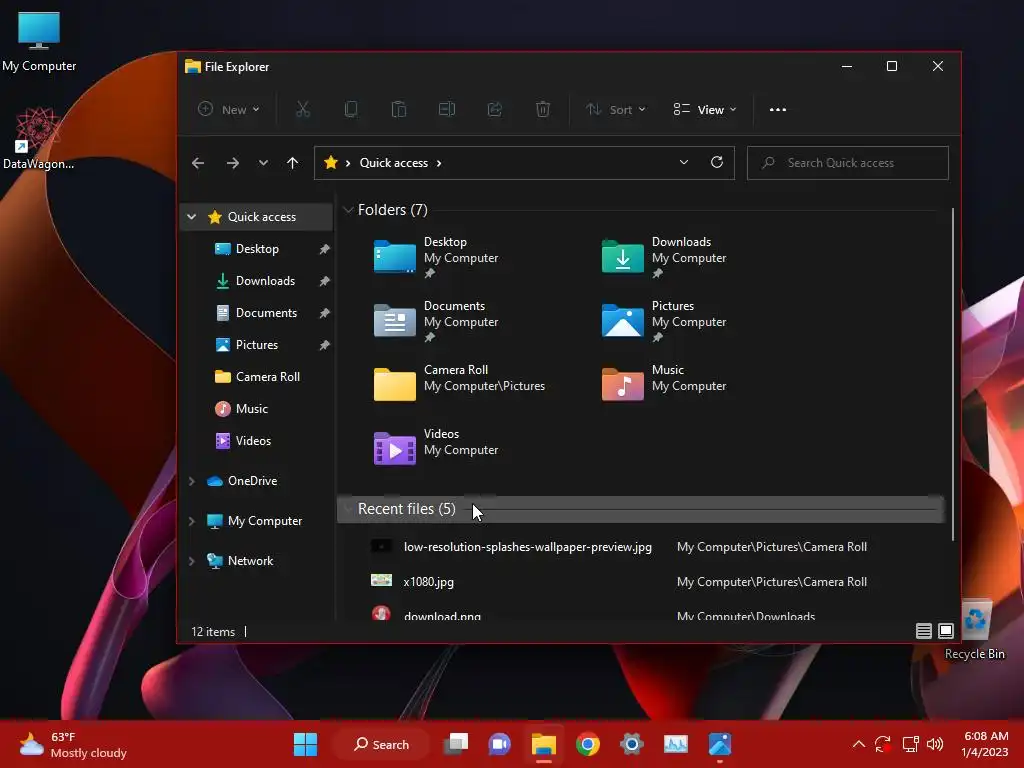The image size is (1024, 768).
Task: Click the Share icon in toolbar
Action: tap(494, 109)
